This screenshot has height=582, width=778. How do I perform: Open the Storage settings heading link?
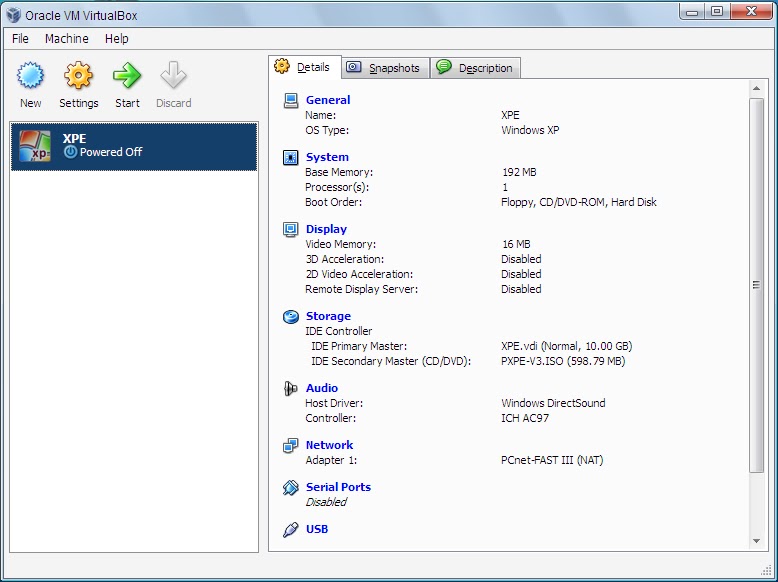[328, 316]
